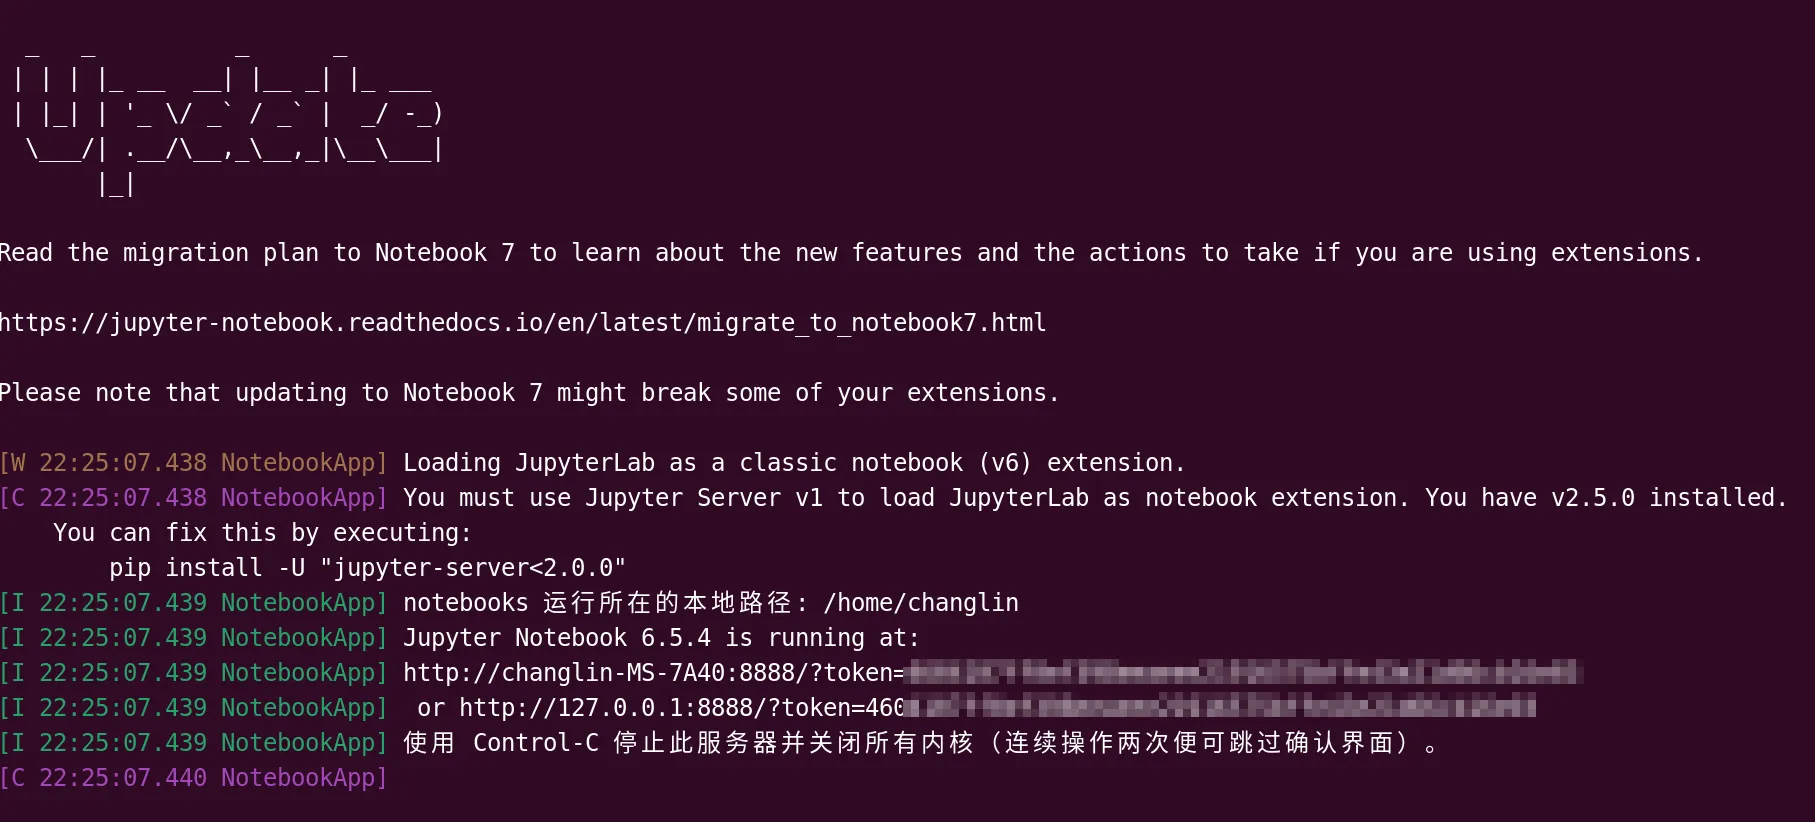The height and width of the screenshot is (822, 1815).
Task: Click the /home/changlin path text
Action: point(920,603)
